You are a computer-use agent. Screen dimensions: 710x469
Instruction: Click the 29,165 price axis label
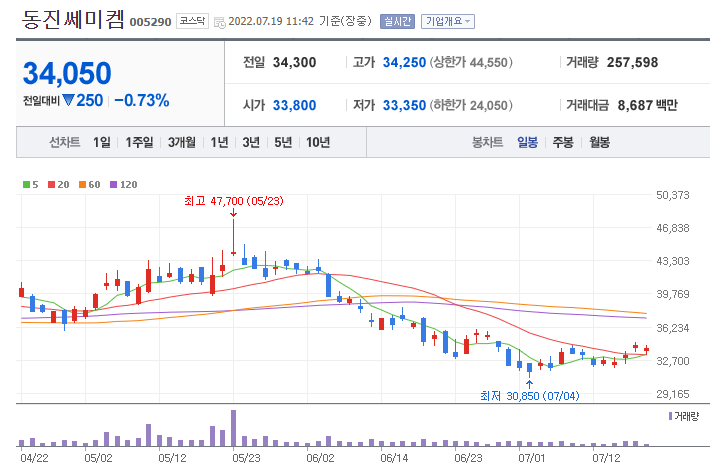coord(673,394)
